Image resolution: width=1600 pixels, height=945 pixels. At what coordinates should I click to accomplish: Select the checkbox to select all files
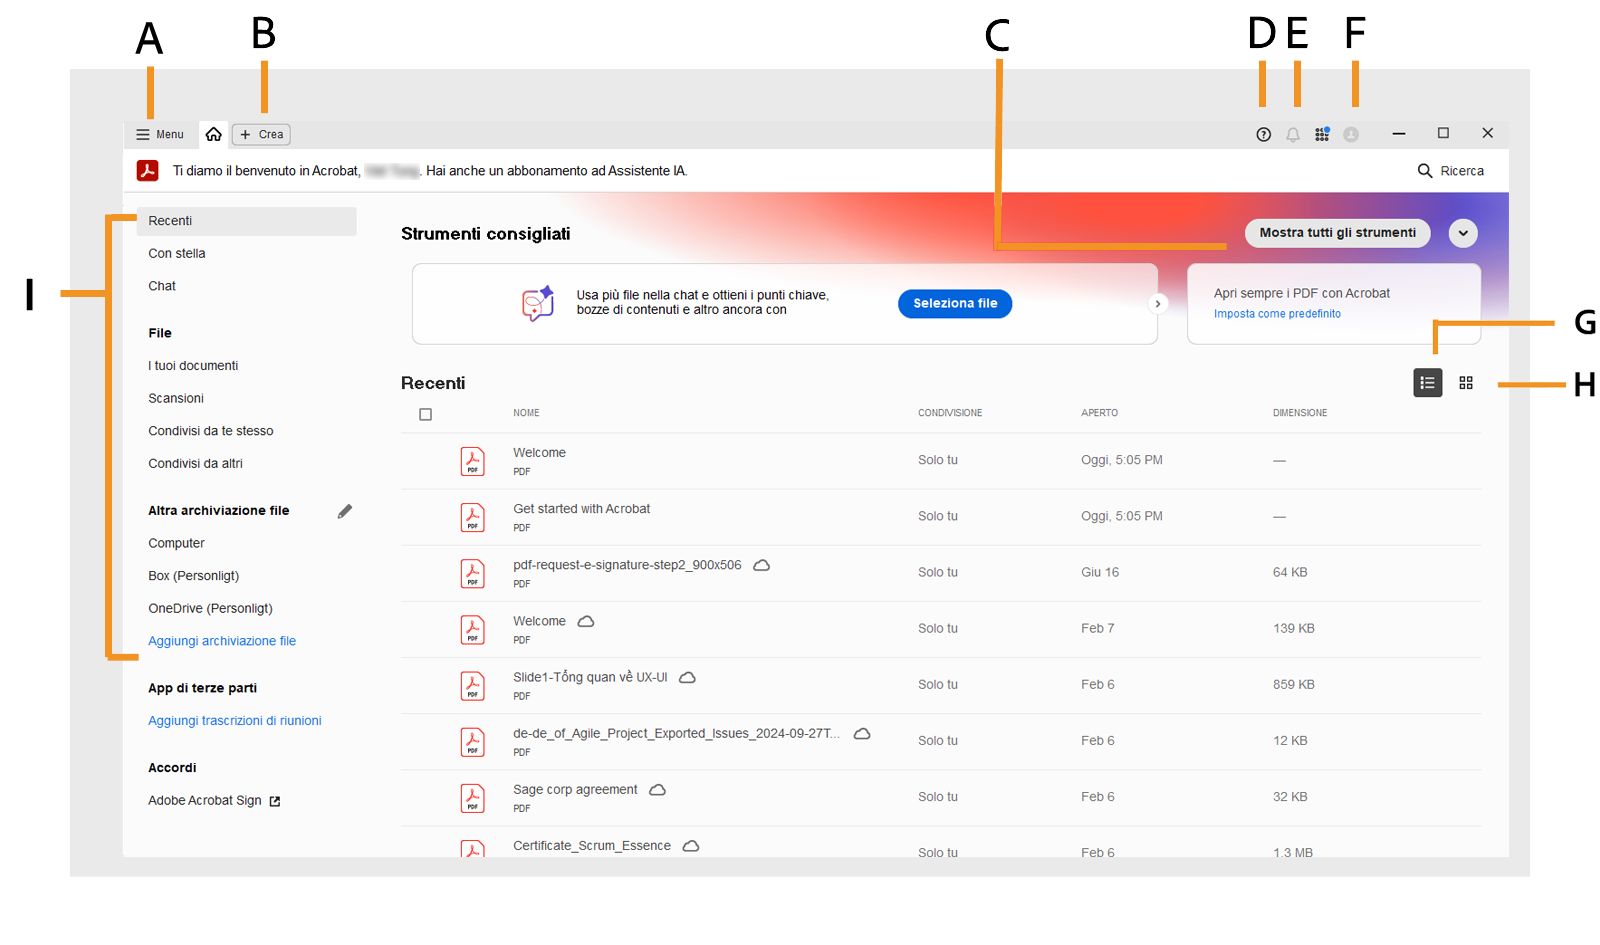[425, 413]
